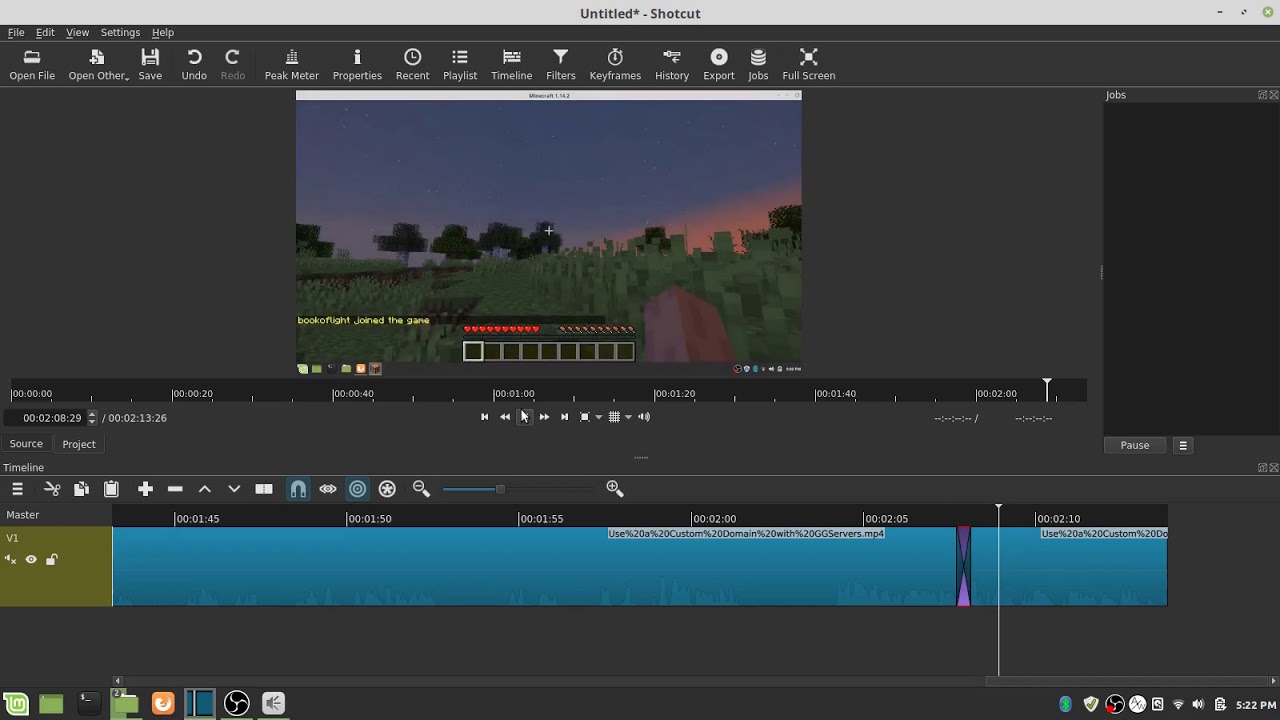Toggle timeline snapping magnet
The height and width of the screenshot is (720, 1280).
[x=298, y=489]
